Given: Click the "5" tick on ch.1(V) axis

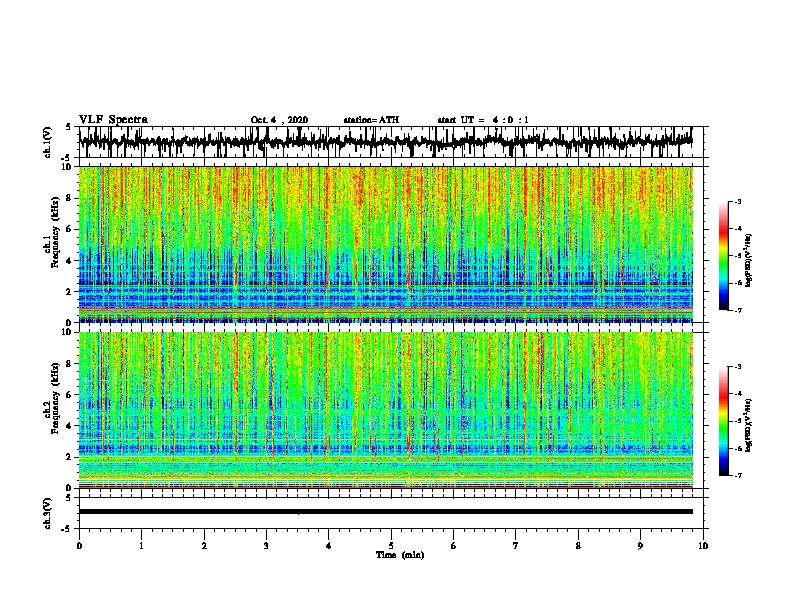Looking at the screenshot, I should [x=70, y=127].
